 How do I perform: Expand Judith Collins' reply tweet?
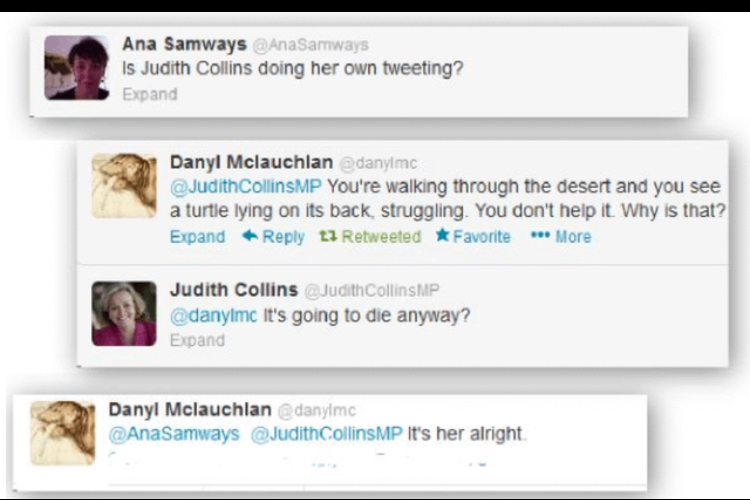coord(197,340)
